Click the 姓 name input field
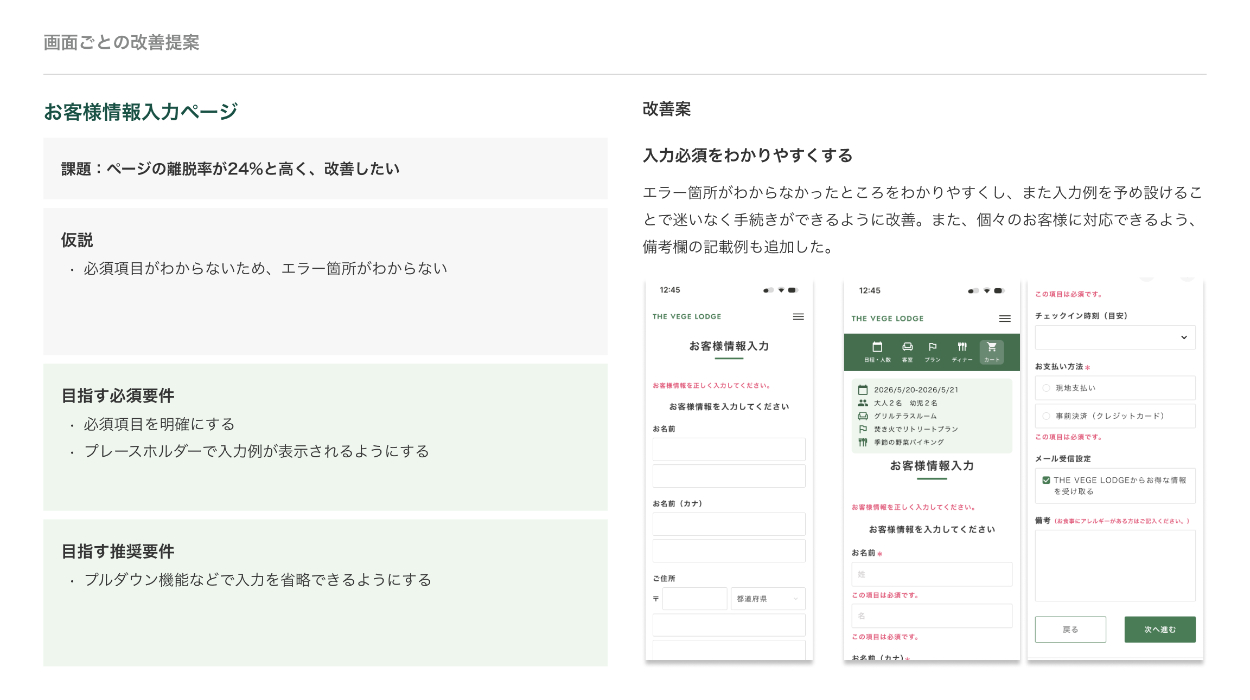1250x700 pixels. coord(931,574)
